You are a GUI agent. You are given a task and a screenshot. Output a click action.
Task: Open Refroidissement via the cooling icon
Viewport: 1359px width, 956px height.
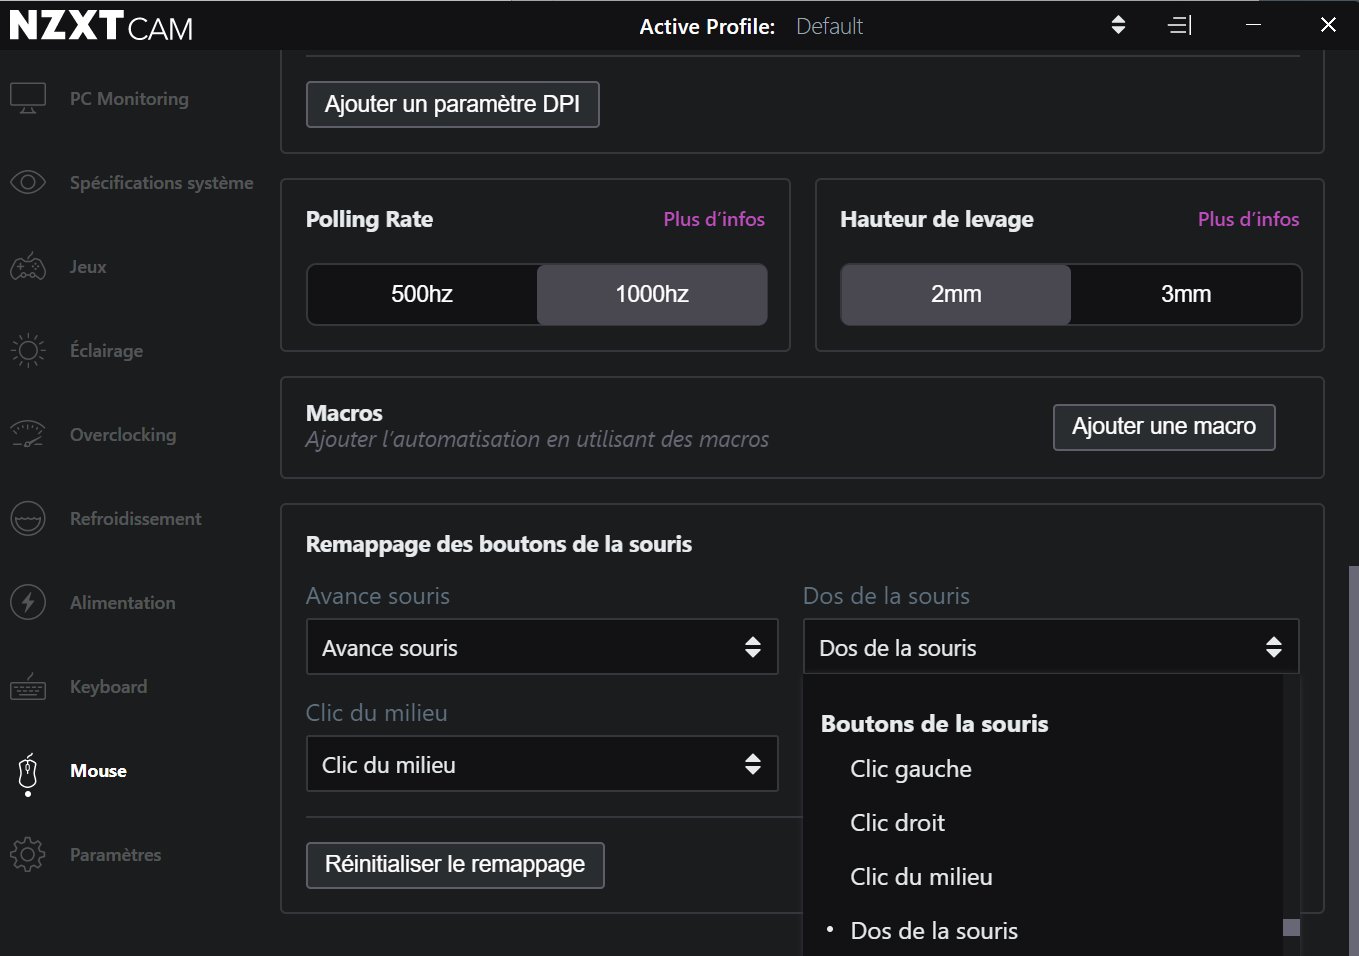click(x=28, y=518)
